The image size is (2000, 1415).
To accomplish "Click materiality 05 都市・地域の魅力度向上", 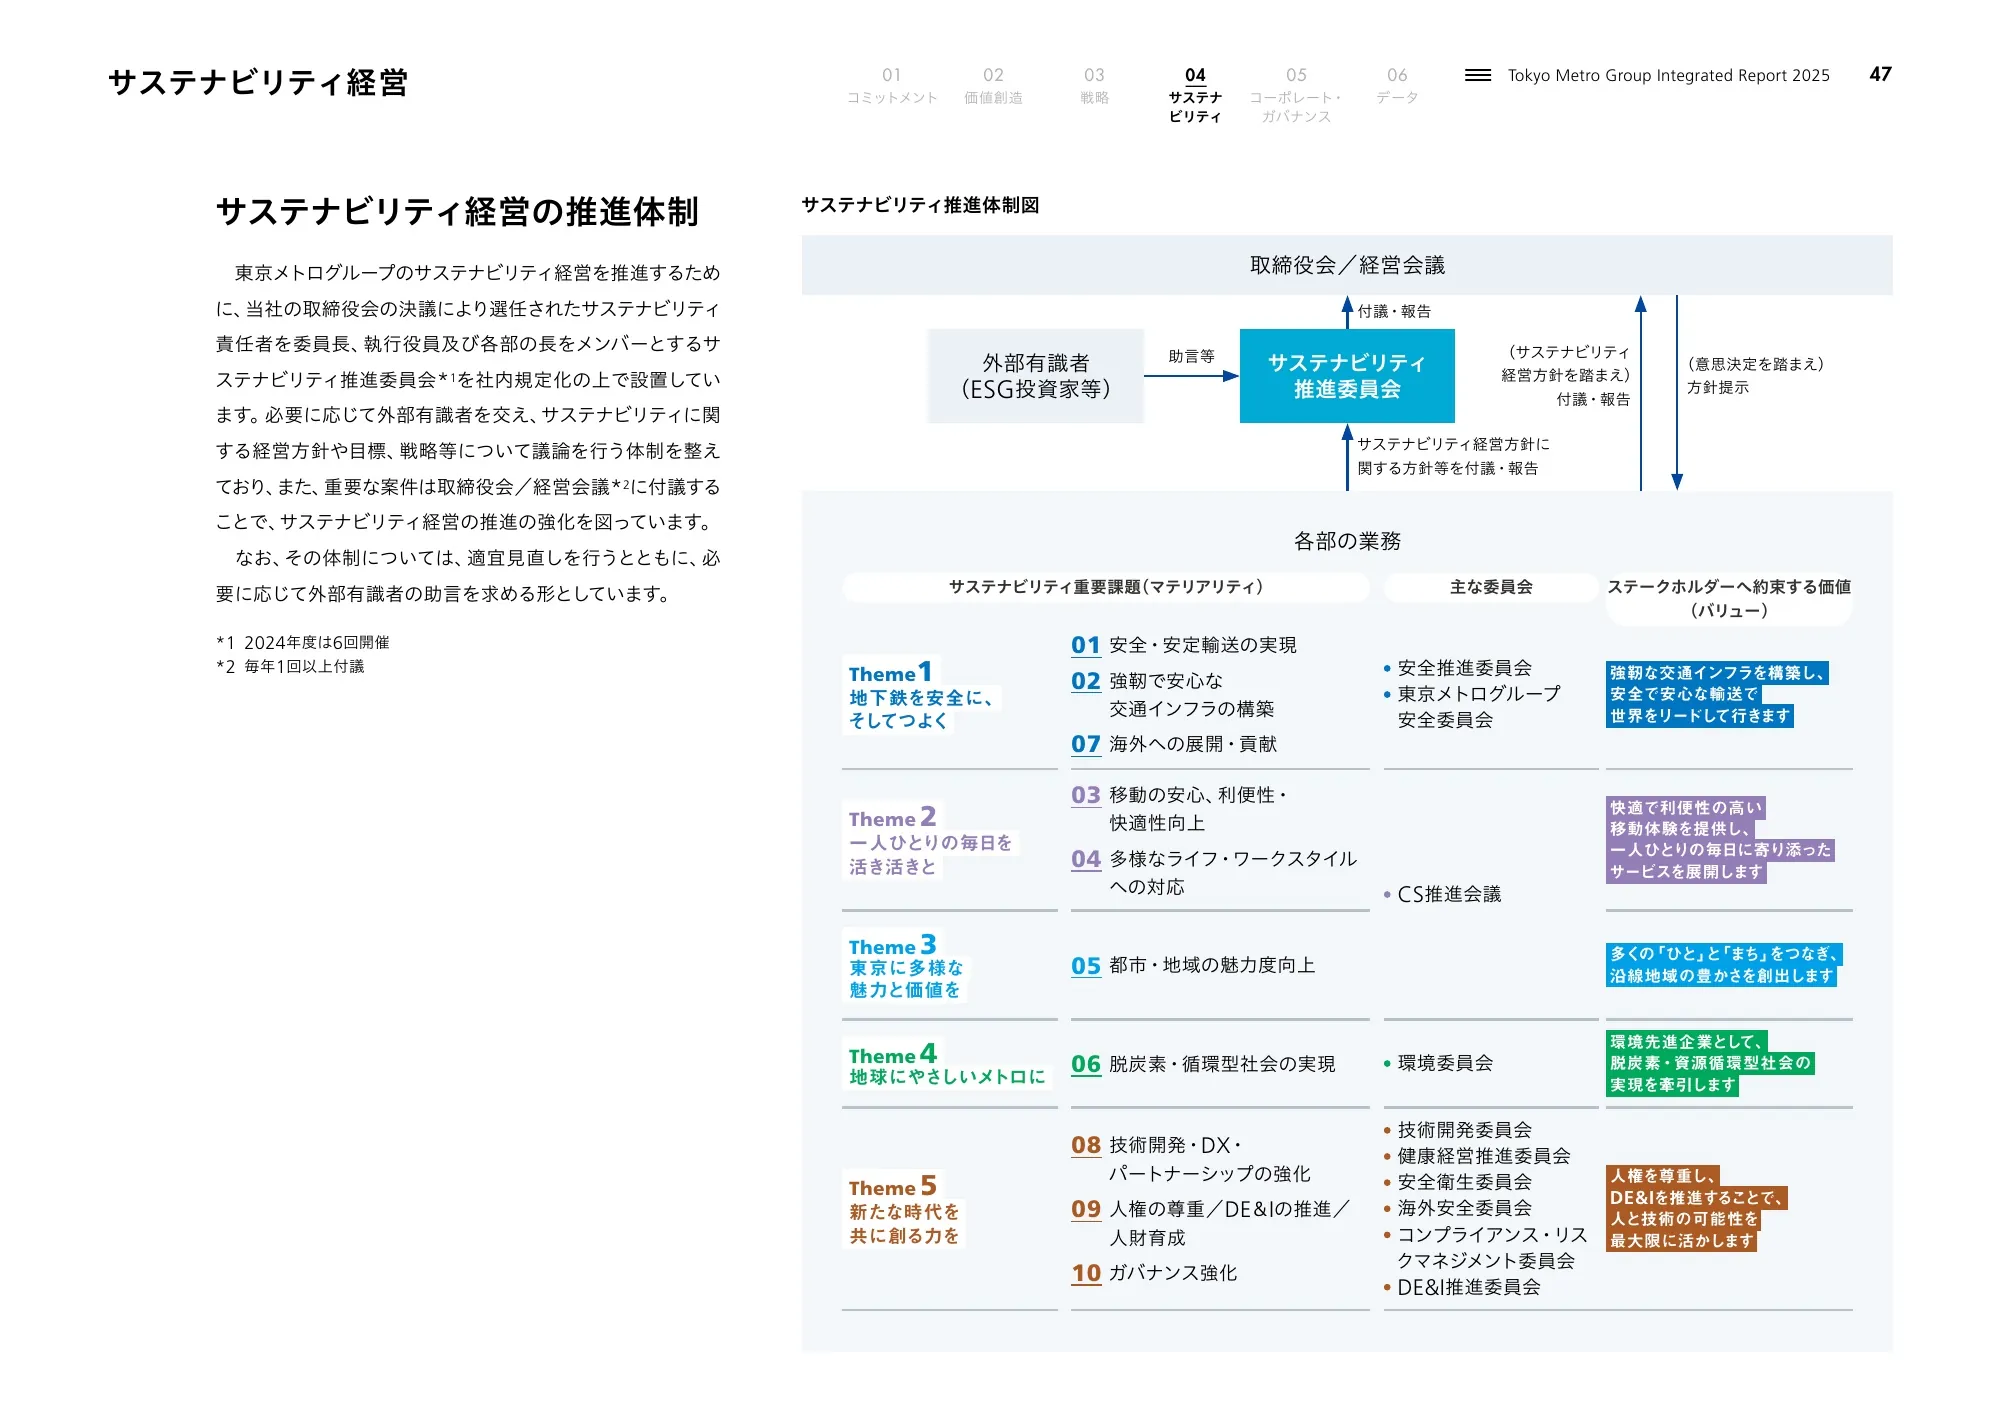I will [x=1193, y=966].
